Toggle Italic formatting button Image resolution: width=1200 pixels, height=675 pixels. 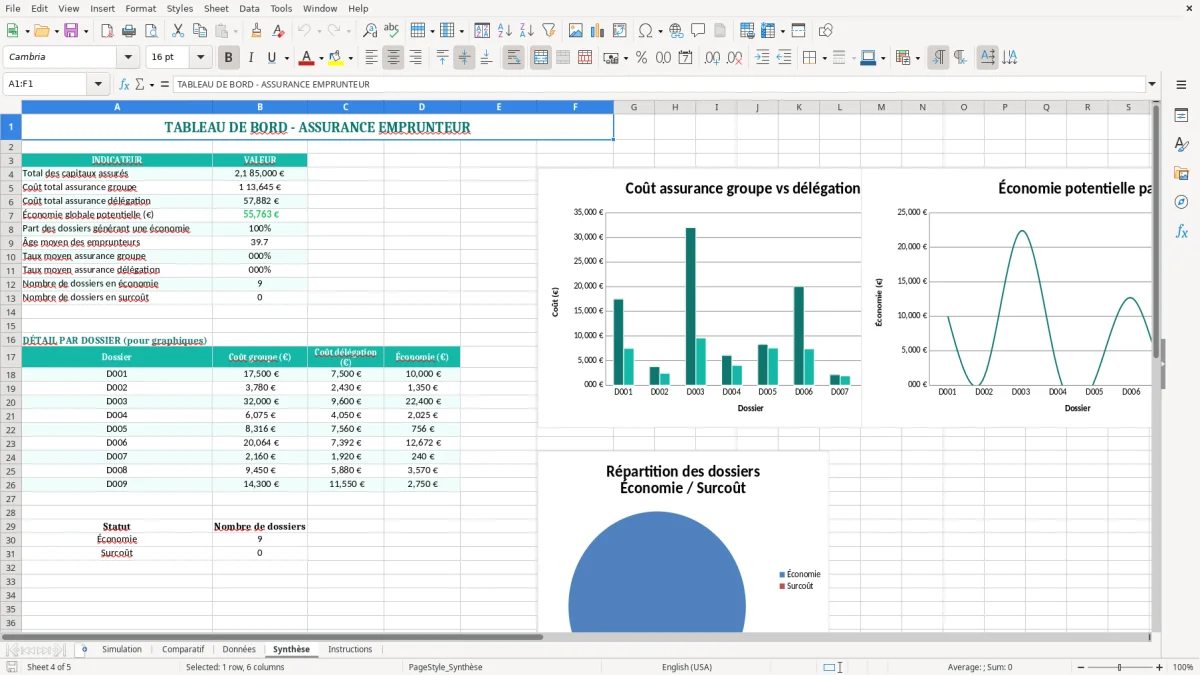click(250, 58)
